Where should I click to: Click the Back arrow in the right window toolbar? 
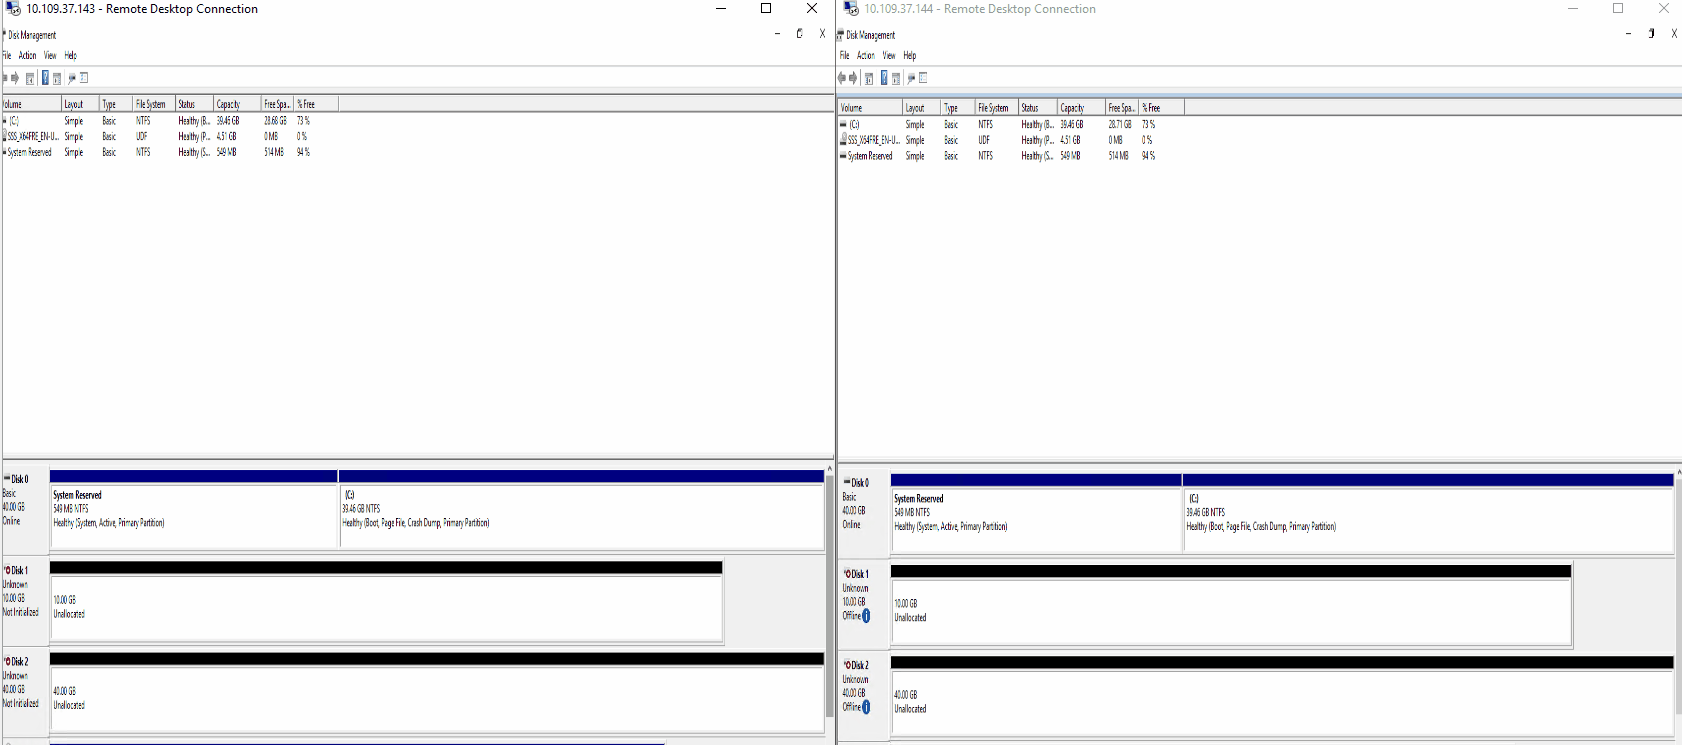coord(842,78)
